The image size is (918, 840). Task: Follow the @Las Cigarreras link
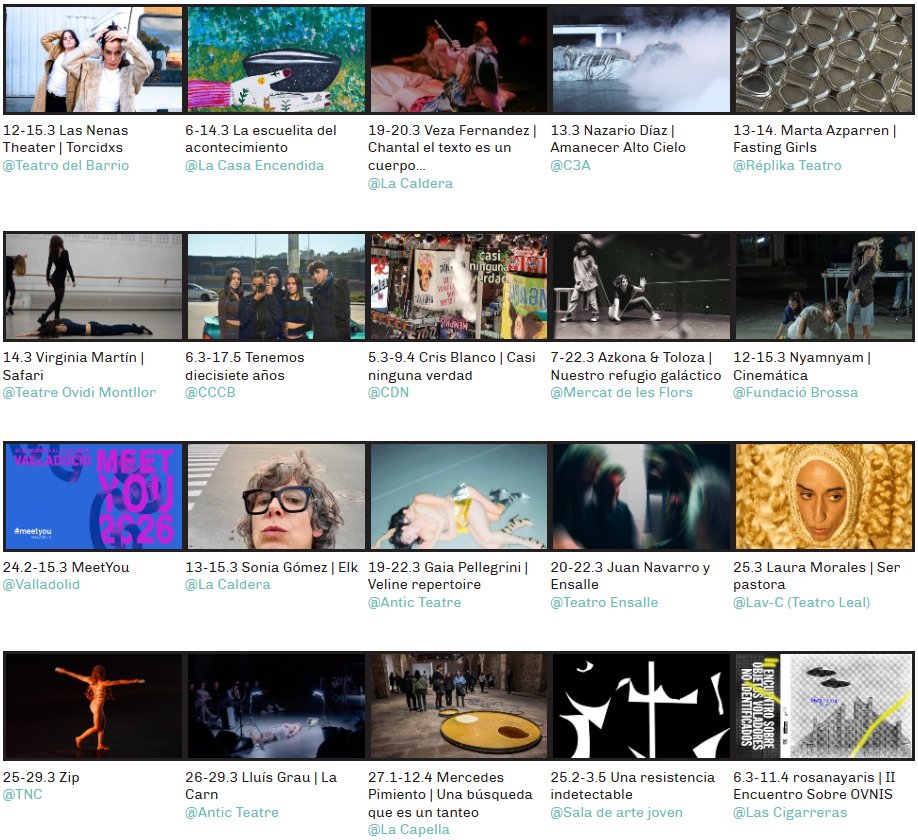[790, 812]
